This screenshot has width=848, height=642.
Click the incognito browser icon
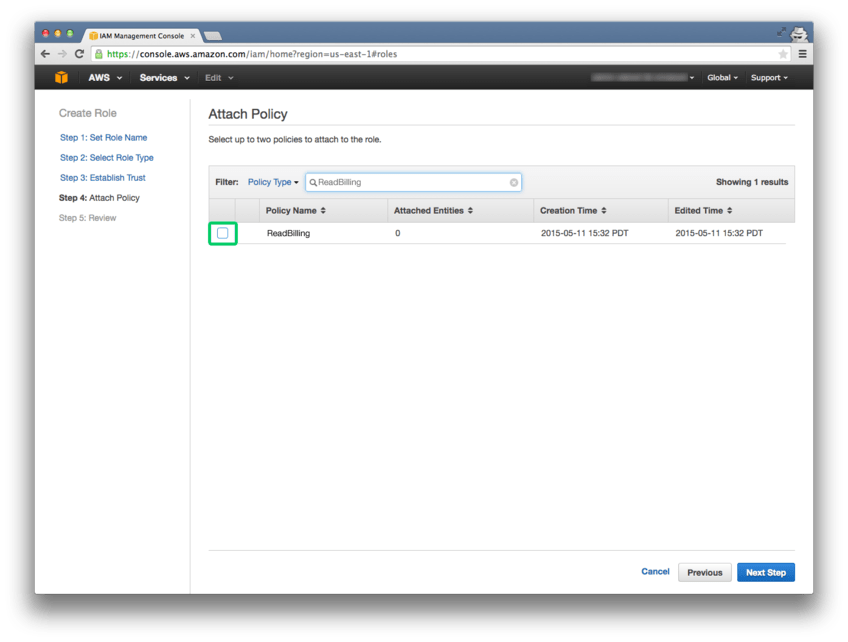coord(798,34)
